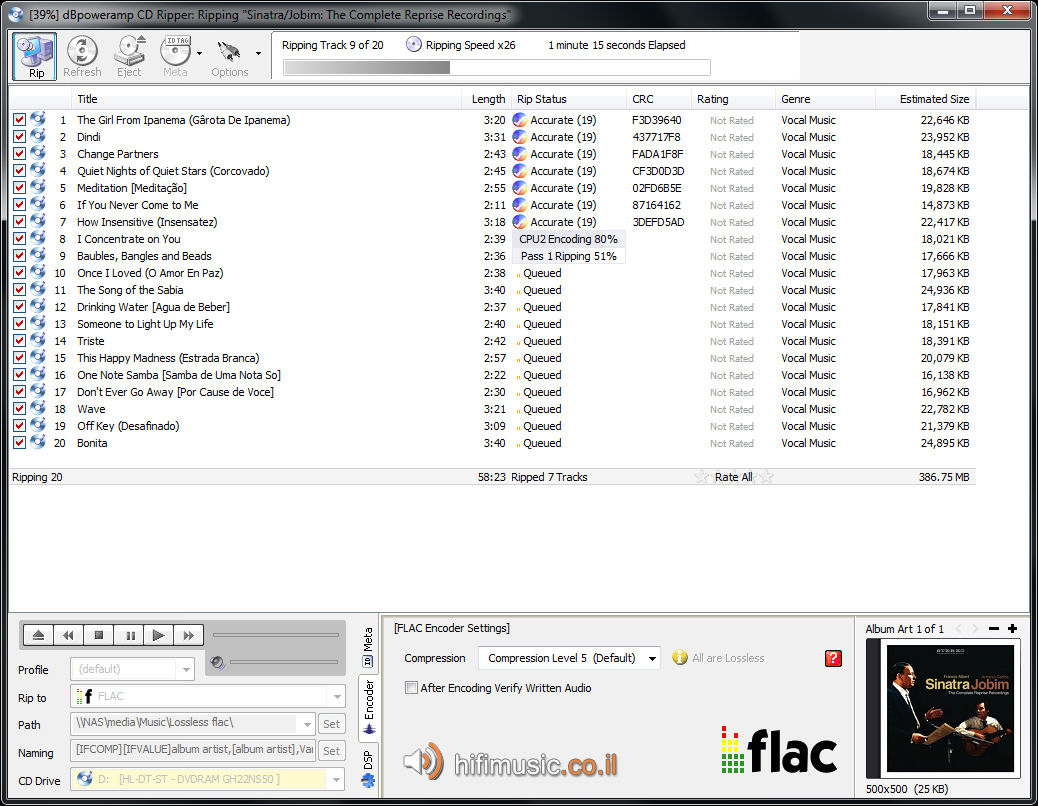Enable After Encoding Verify Written Audio

[x=411, y=688]
